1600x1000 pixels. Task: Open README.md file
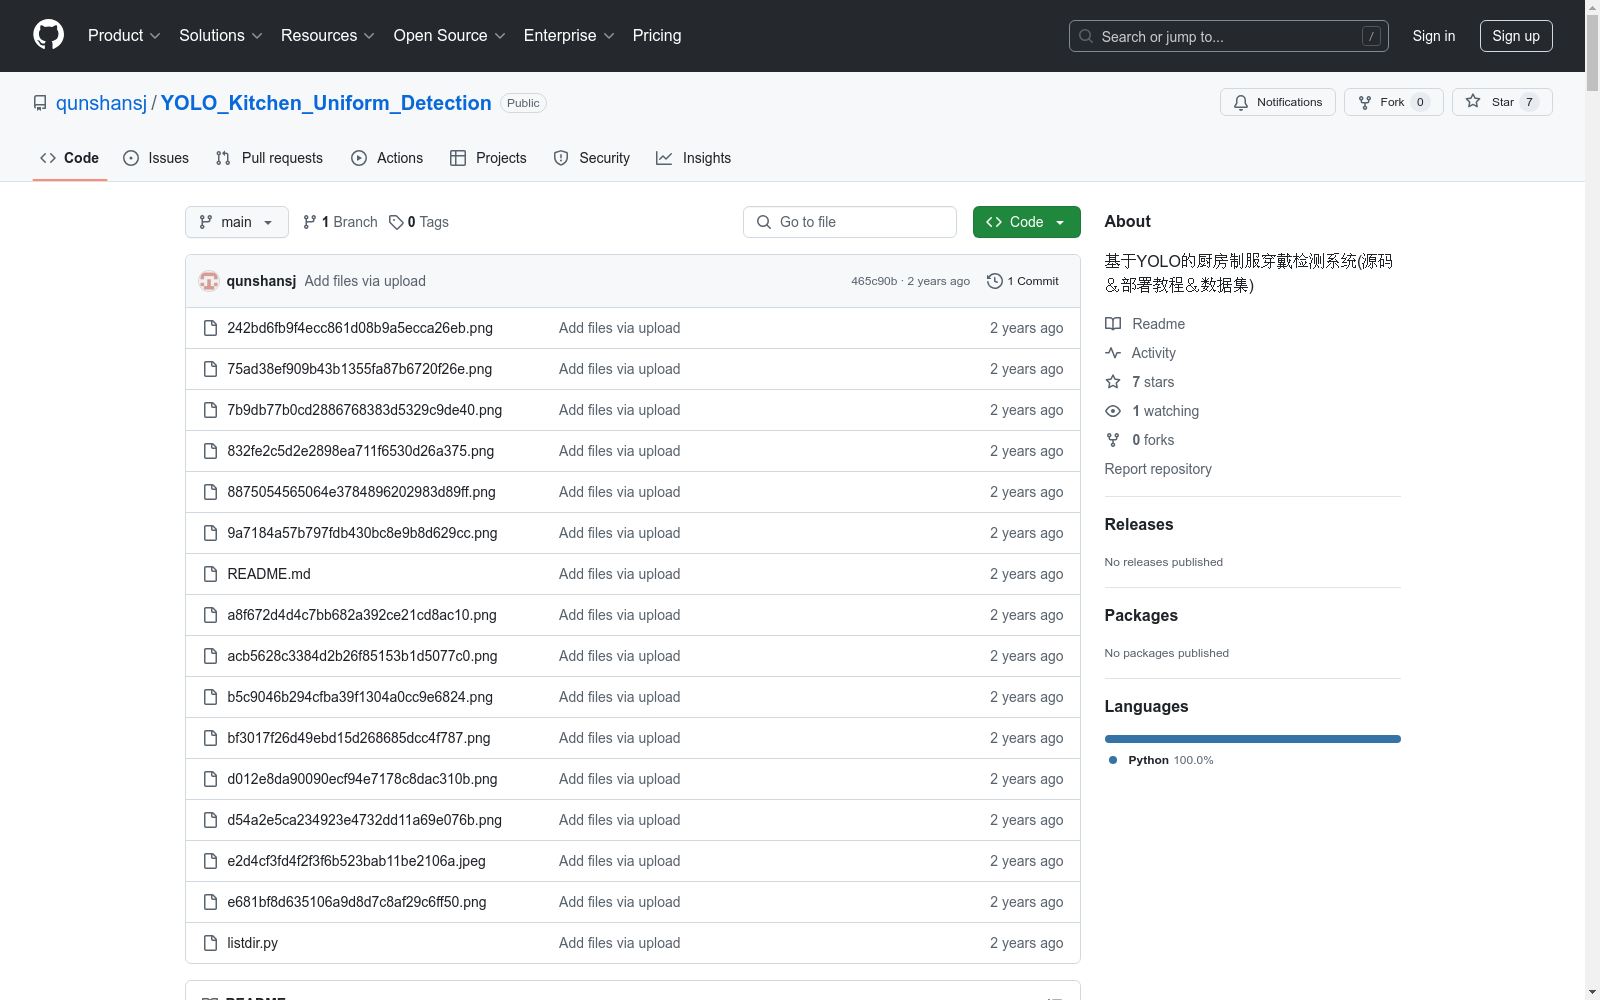pos(269,574)
